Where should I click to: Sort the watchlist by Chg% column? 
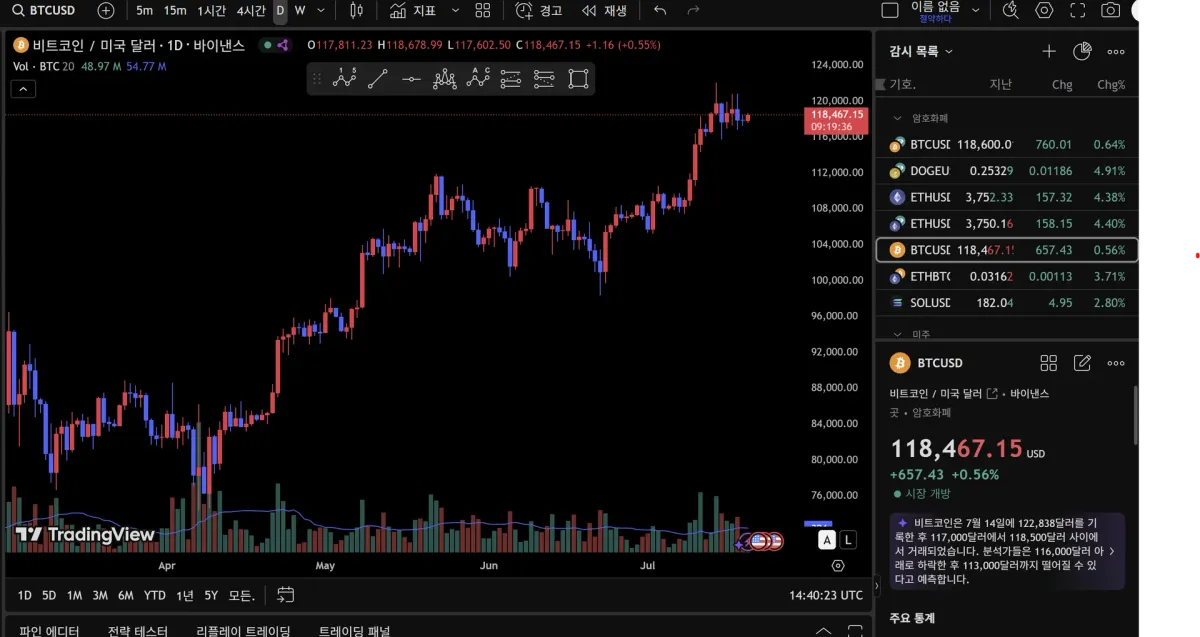pos(1111,85)
